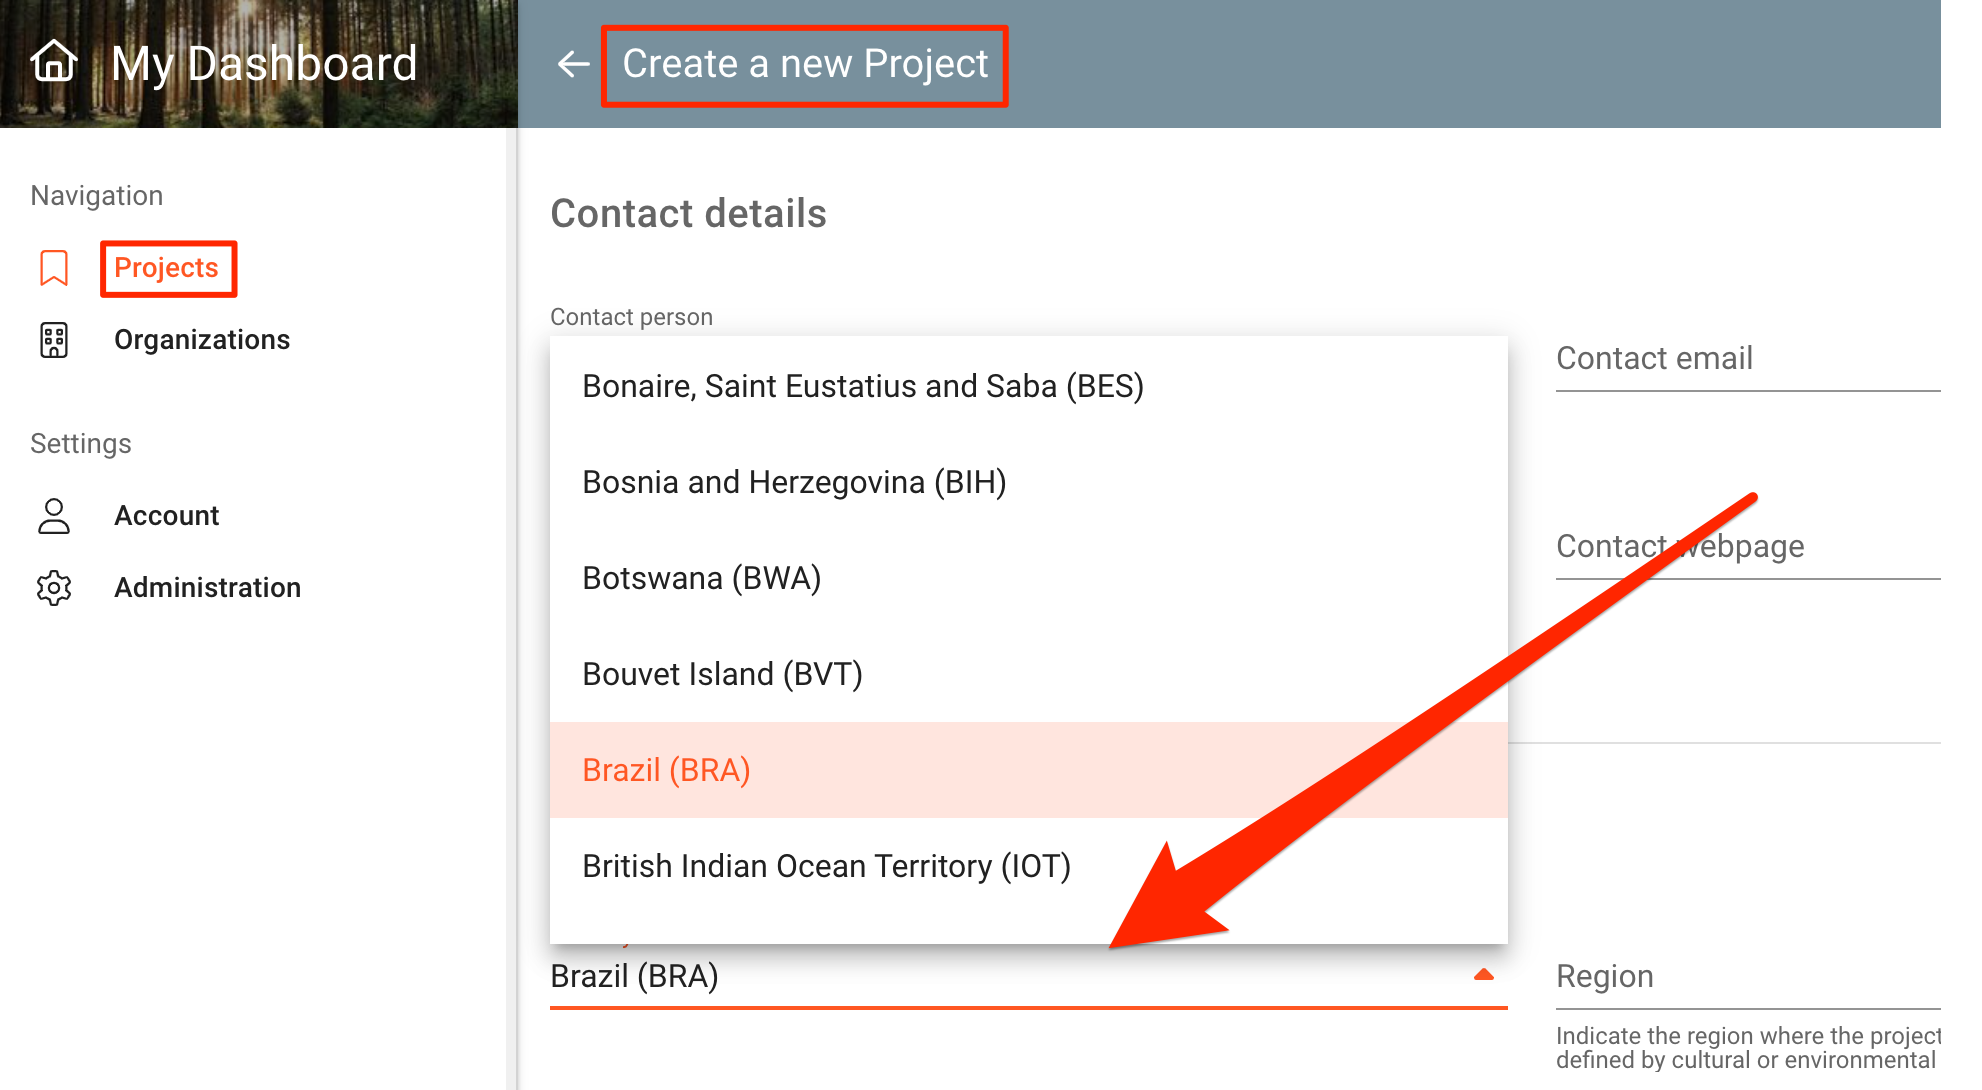Open the Administration settings link
1982x1090 pixels.
[207, 588]
